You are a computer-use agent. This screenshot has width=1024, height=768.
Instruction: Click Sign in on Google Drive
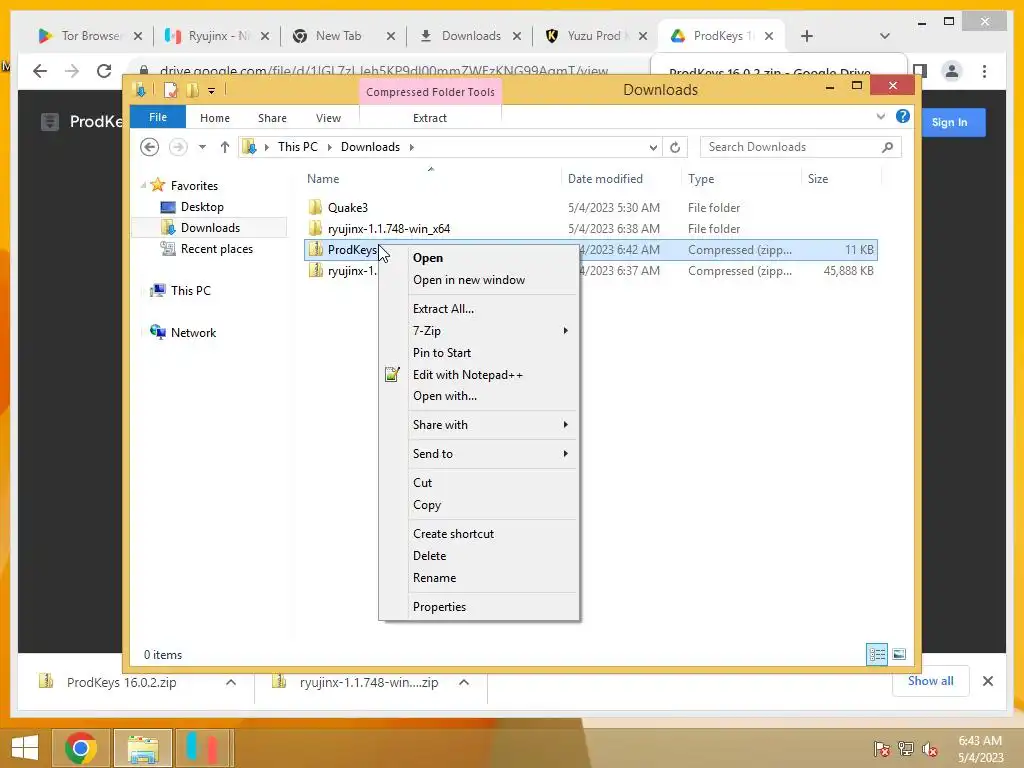click(950, 122)
